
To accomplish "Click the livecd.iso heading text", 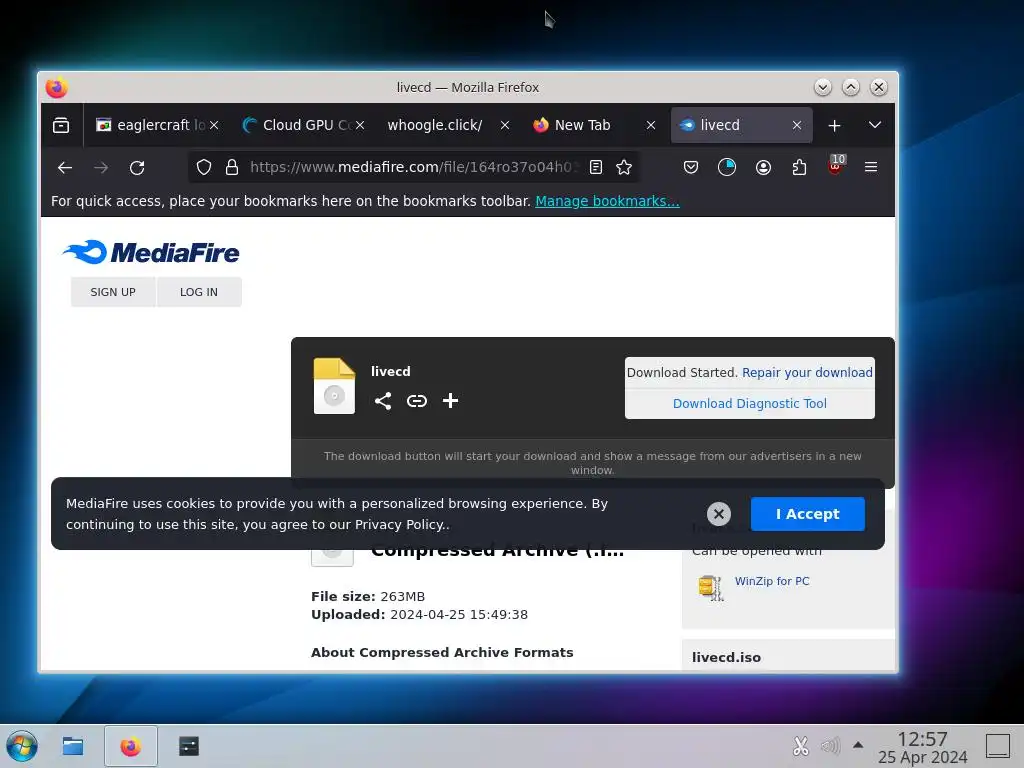I will pos(726,658).
